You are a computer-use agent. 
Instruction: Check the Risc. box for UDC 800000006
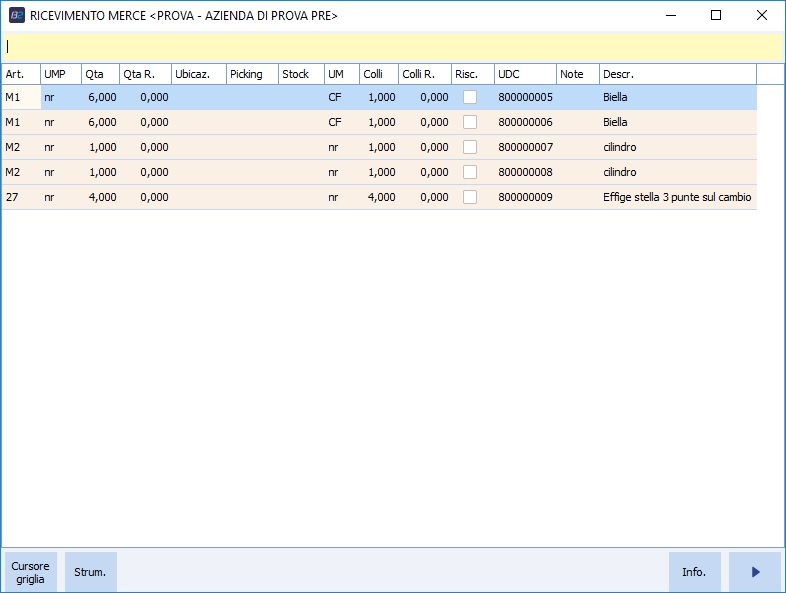470,122
